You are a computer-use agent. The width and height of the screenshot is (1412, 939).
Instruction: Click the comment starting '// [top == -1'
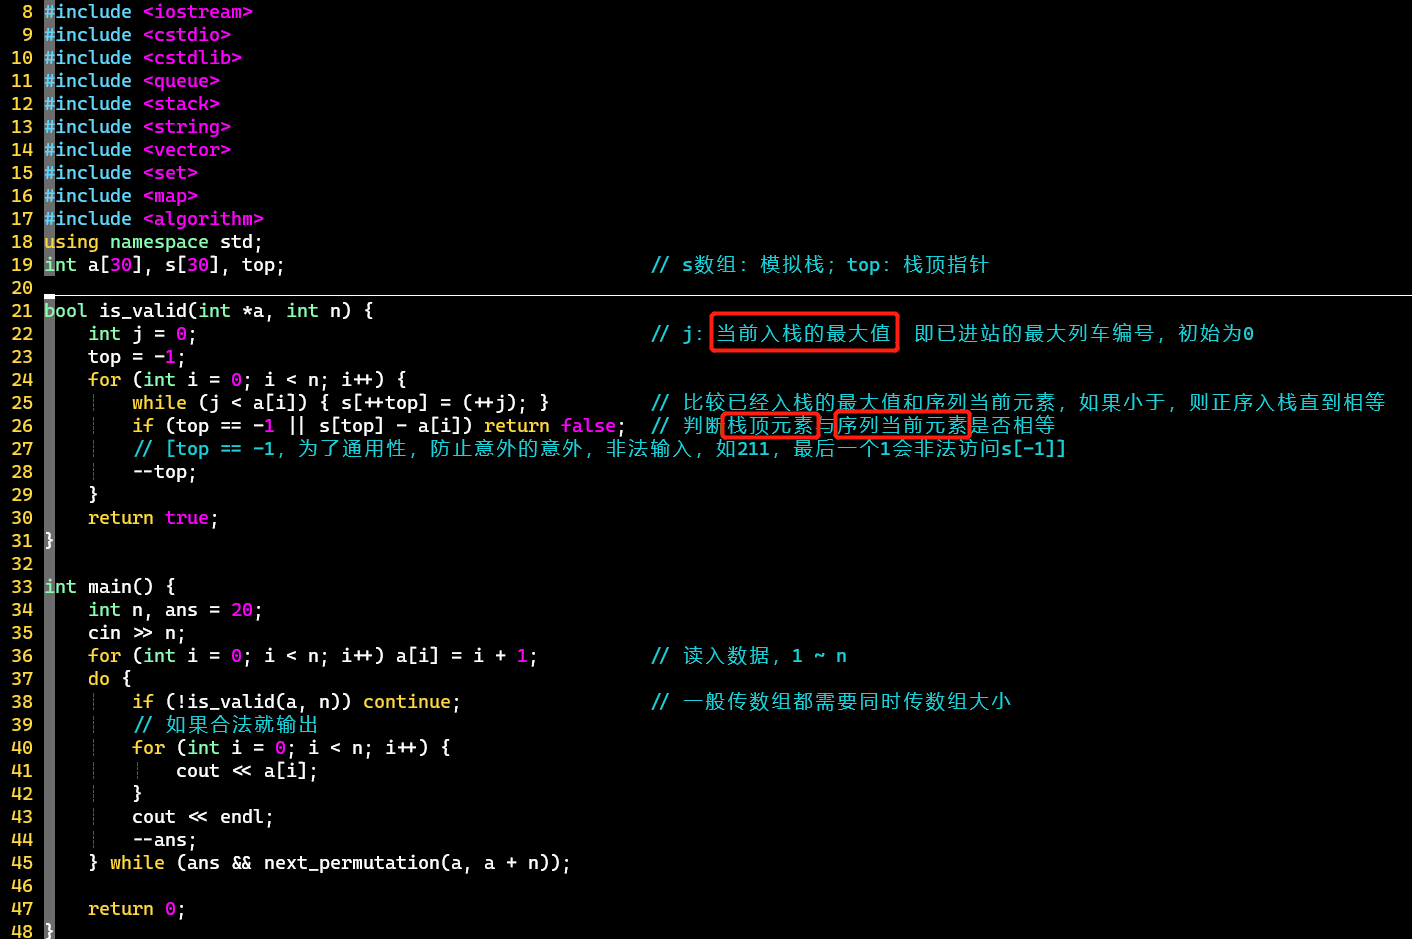600,449
